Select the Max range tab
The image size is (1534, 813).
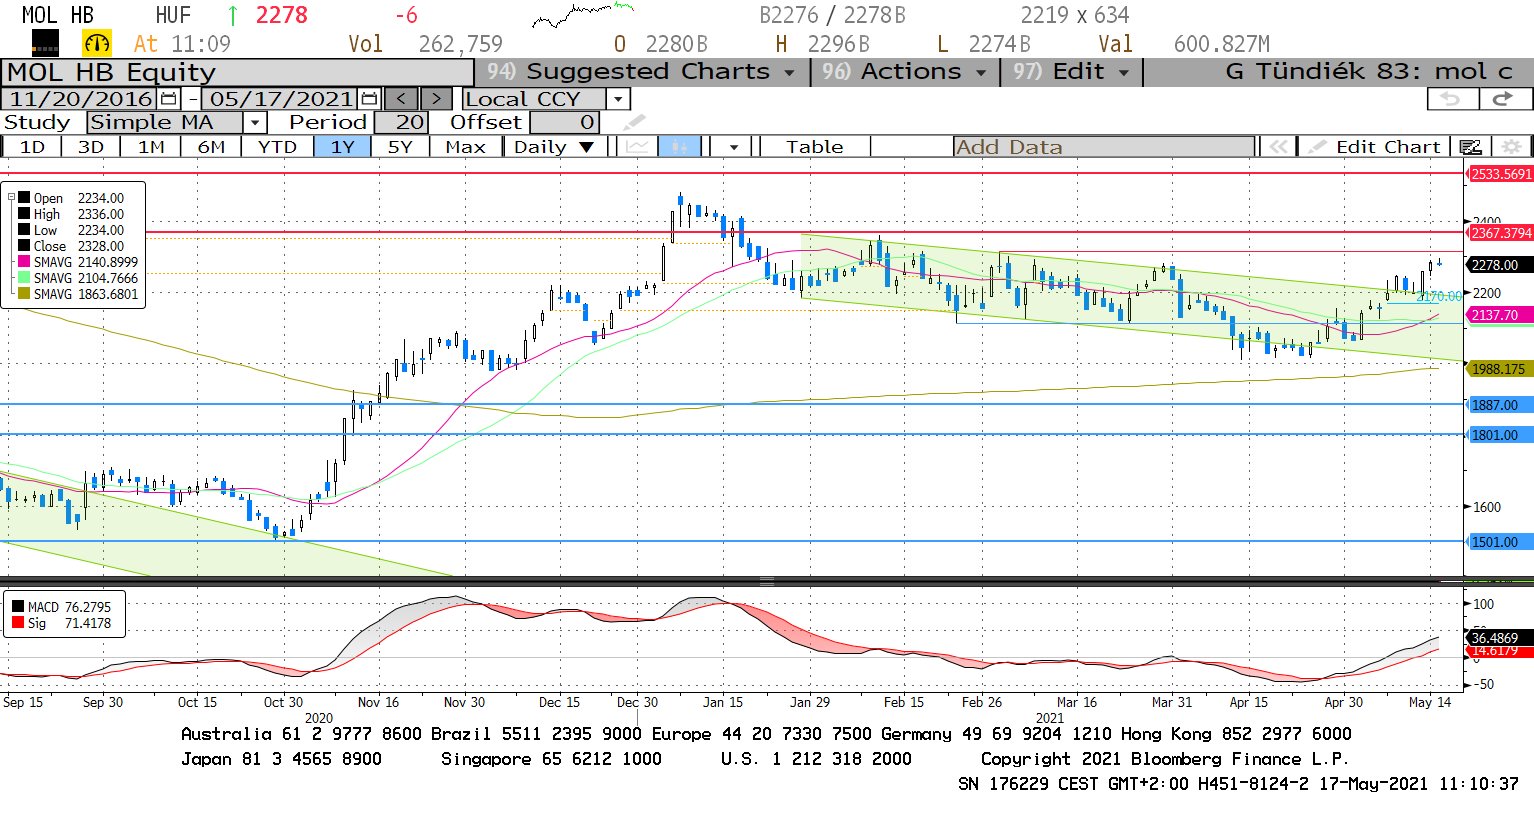click(x=465, y=147)
